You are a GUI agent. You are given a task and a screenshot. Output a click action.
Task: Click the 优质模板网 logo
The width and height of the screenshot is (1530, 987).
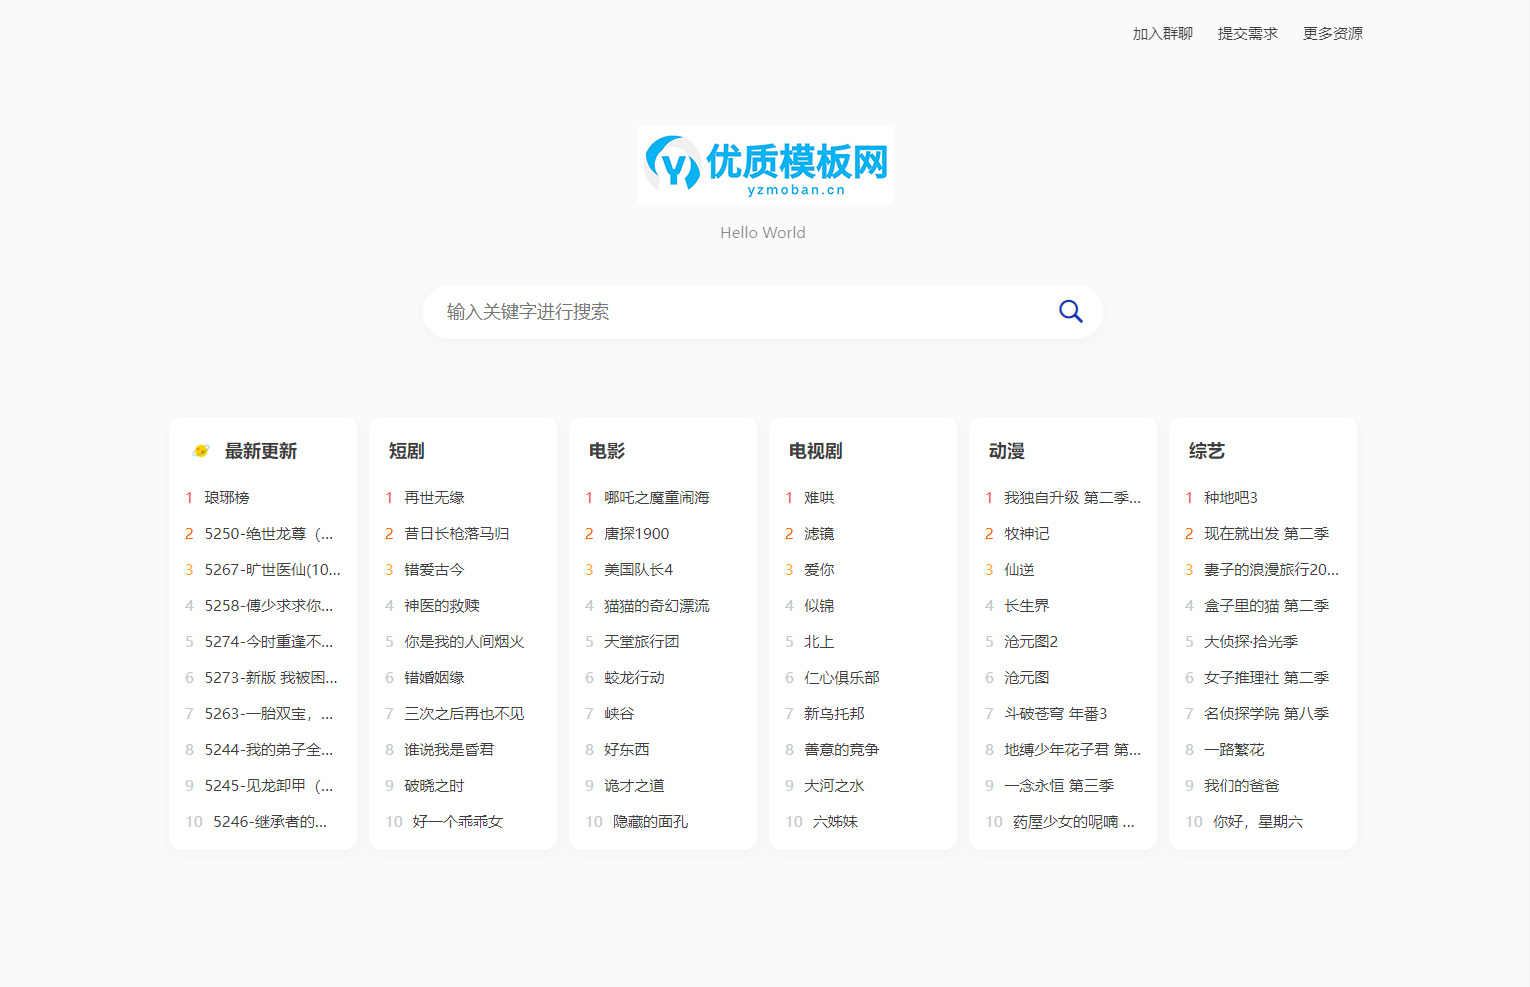click(x=763, y=164)
